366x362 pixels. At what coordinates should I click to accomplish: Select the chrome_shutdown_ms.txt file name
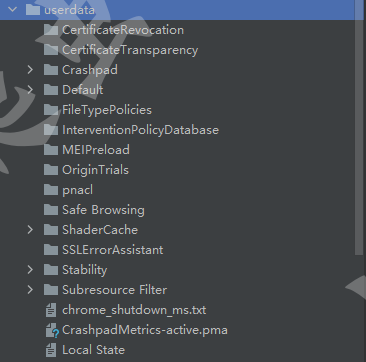click(134, 310)
